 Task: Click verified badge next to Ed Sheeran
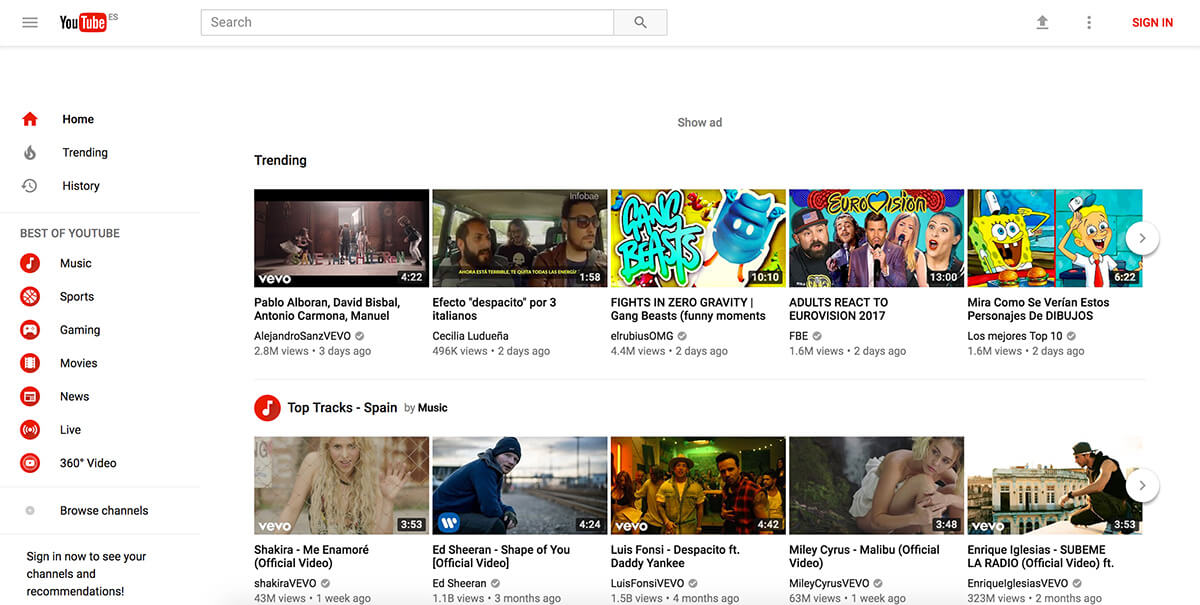[x=496, y=583]
